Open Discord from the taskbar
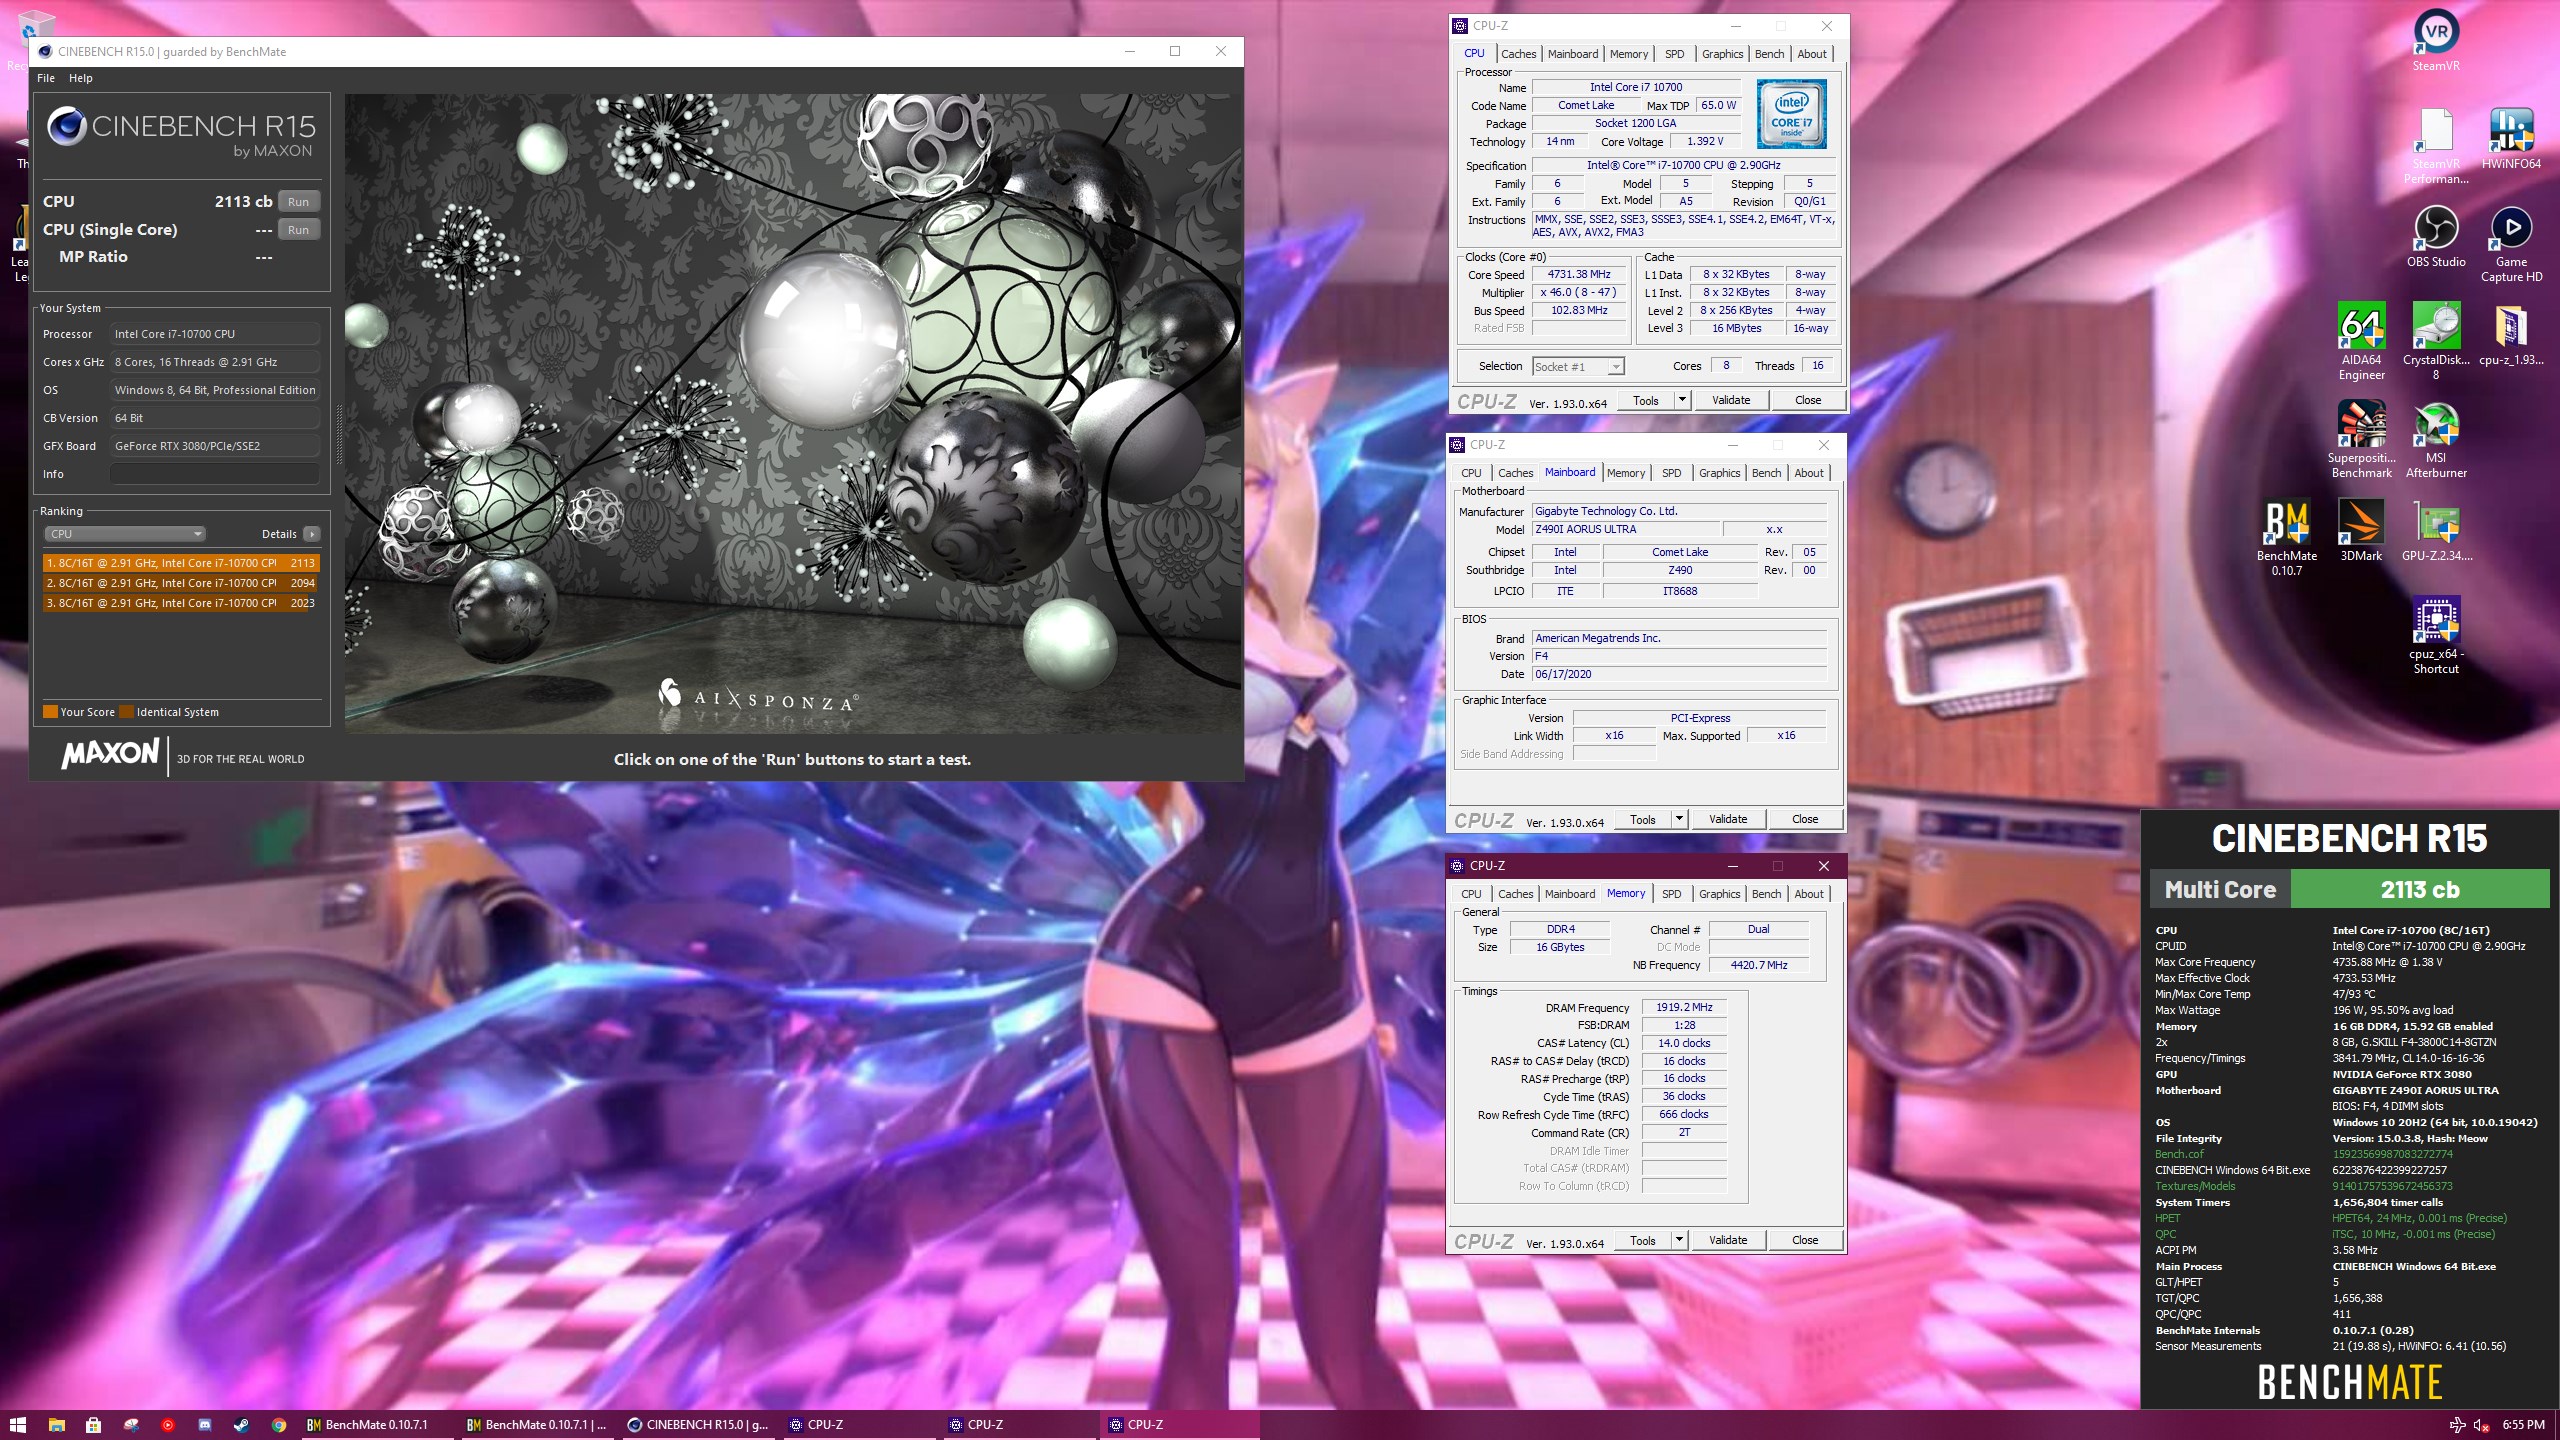The height and width of the screenshot is (1440, 2560). 204,1424
